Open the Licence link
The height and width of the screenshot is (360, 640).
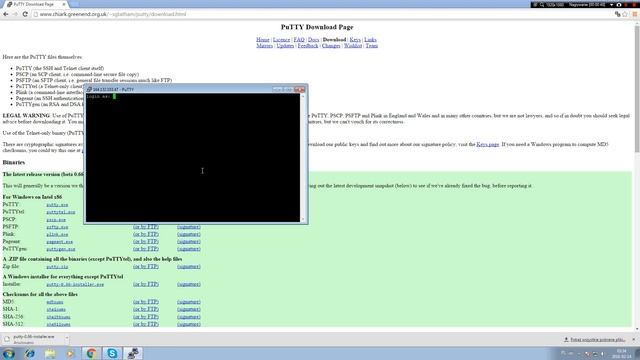[281, 40]
